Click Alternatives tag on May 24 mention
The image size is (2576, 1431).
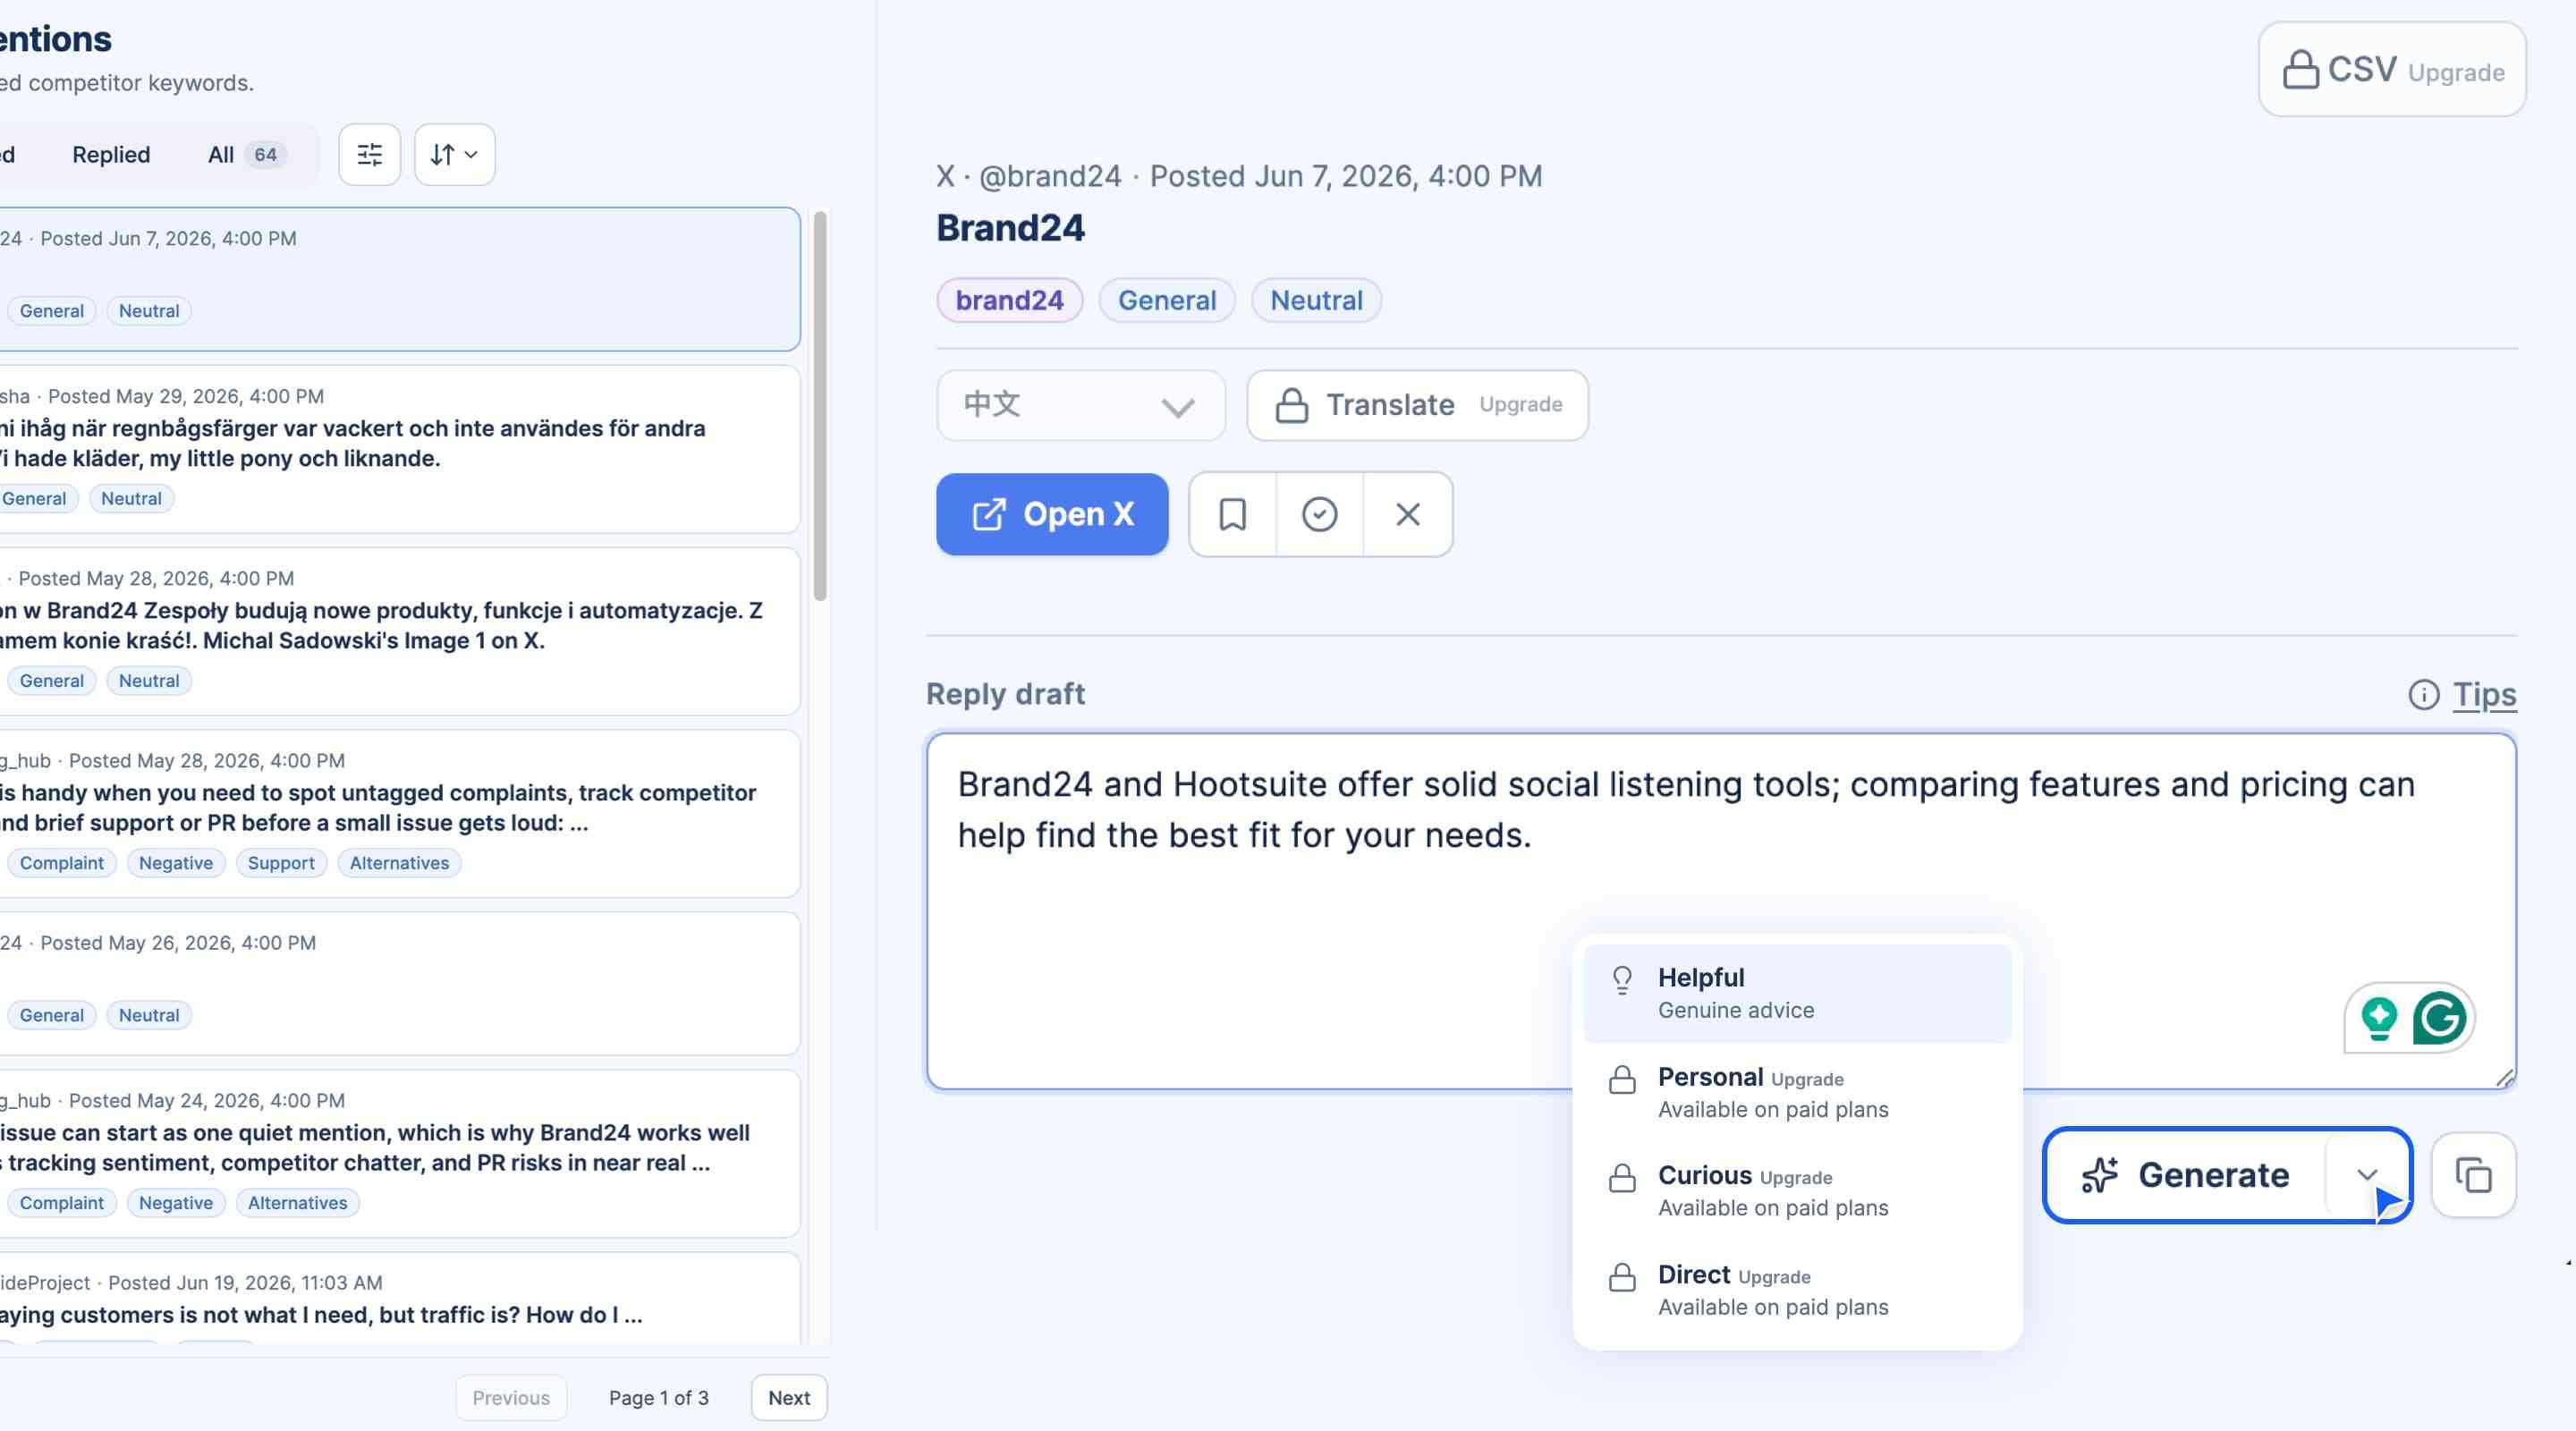297,1203
